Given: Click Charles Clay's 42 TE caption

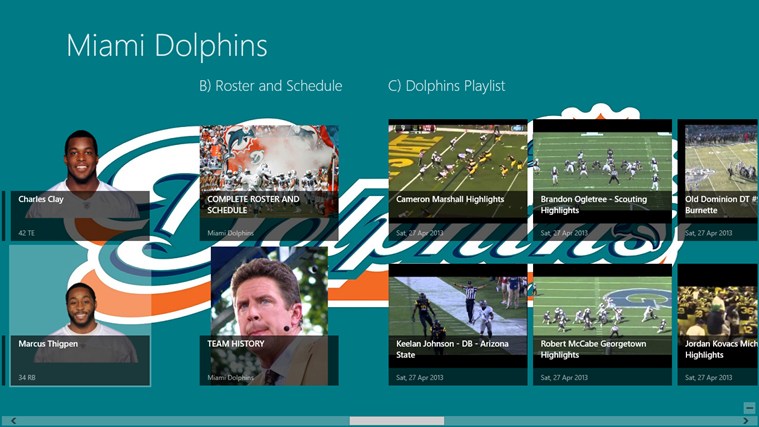Looking at the screenshot, I should (27, 233).
